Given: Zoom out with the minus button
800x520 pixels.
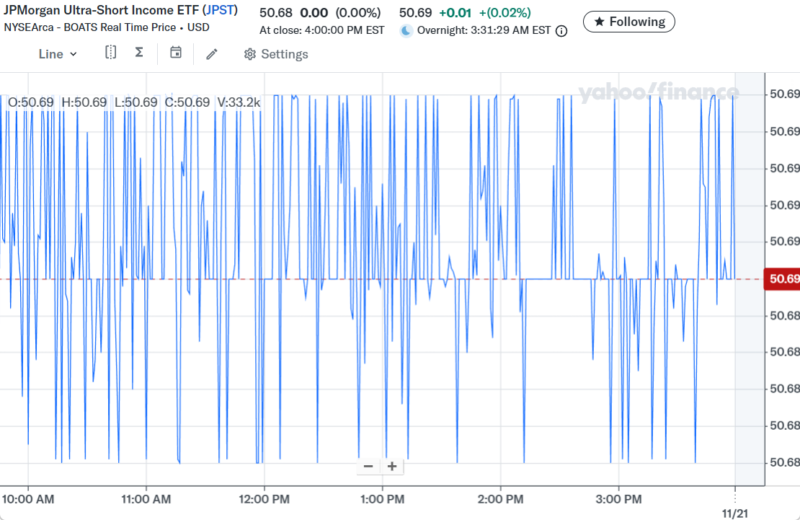Looking at the screenshot, I should tap(368, 466).
